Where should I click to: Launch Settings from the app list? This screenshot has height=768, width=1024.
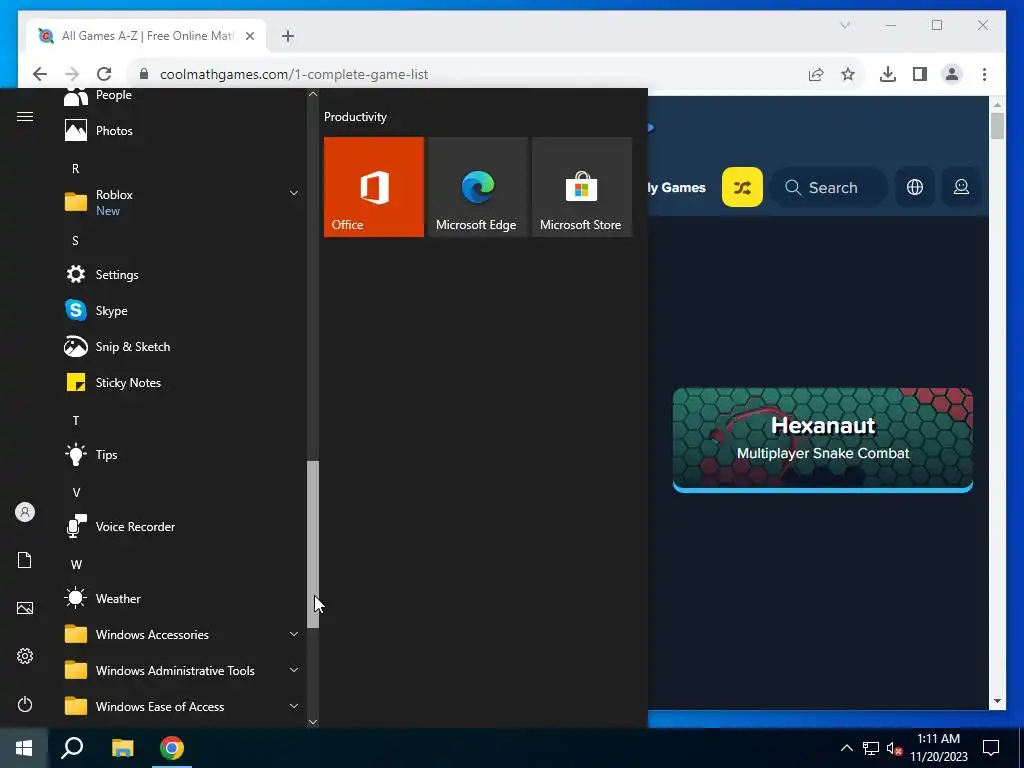(181, 274)
